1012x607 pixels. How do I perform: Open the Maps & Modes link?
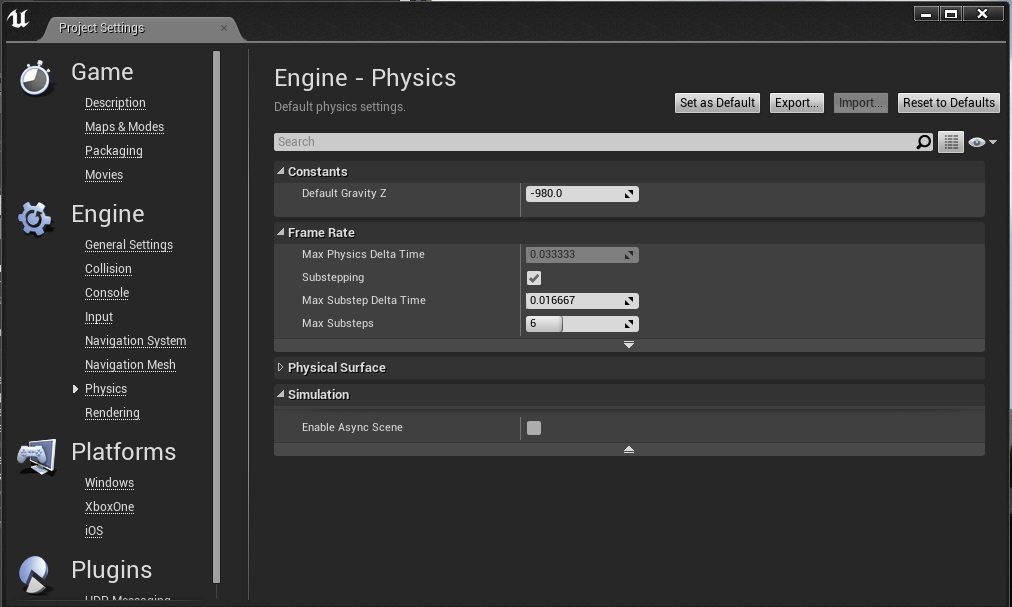124,126
